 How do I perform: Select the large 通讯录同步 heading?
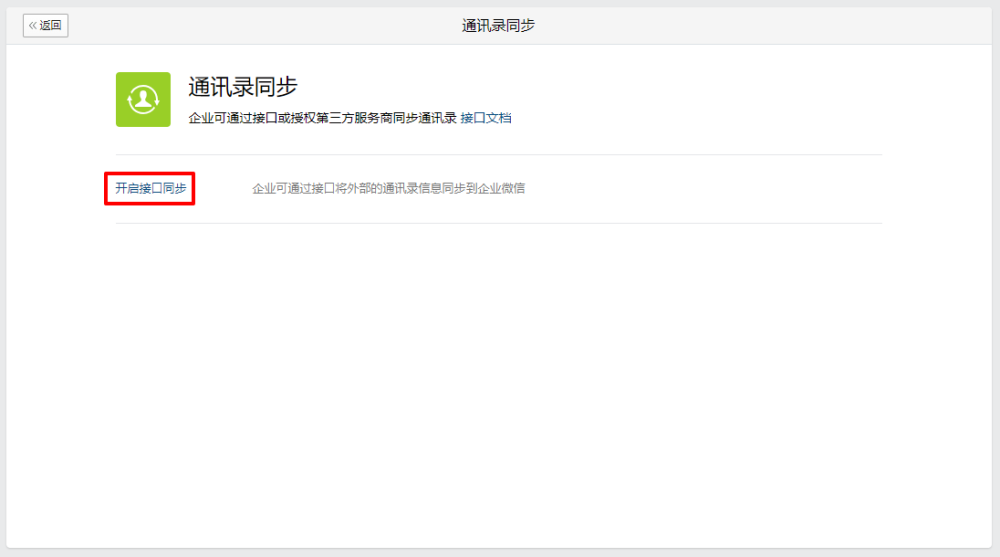pos(243,87)
